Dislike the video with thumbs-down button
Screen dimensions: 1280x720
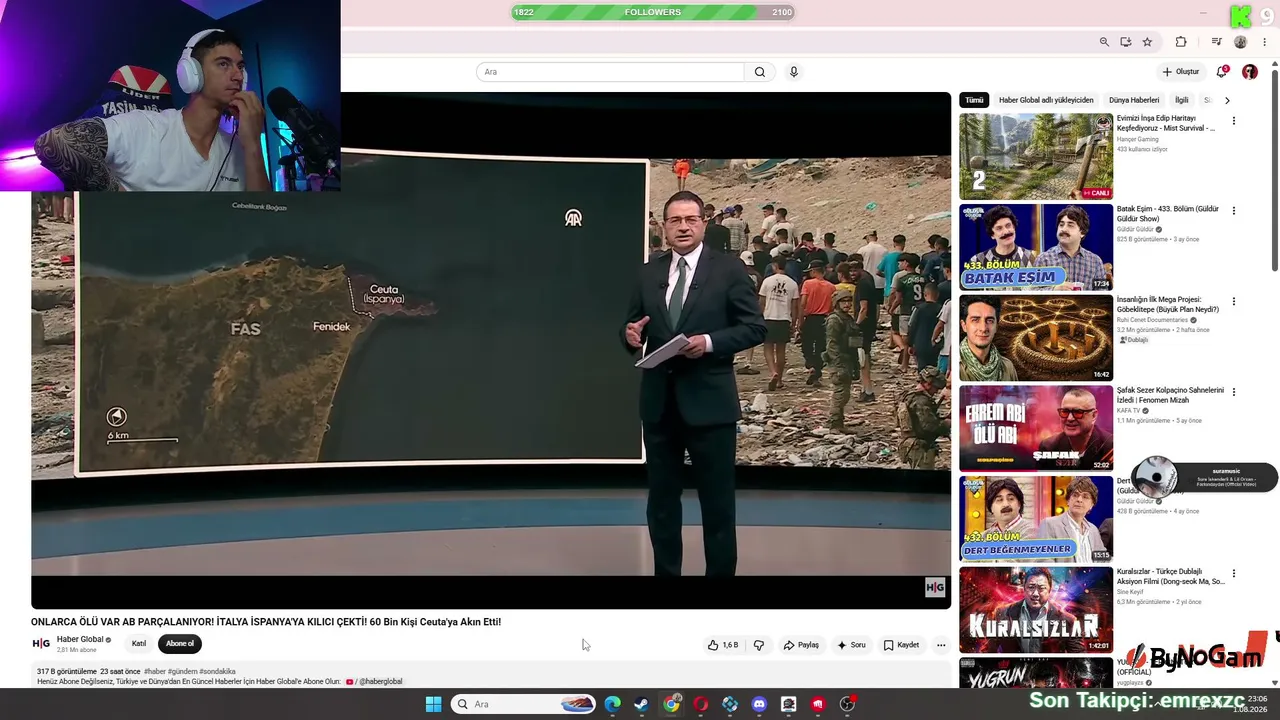tap(759, 645)
